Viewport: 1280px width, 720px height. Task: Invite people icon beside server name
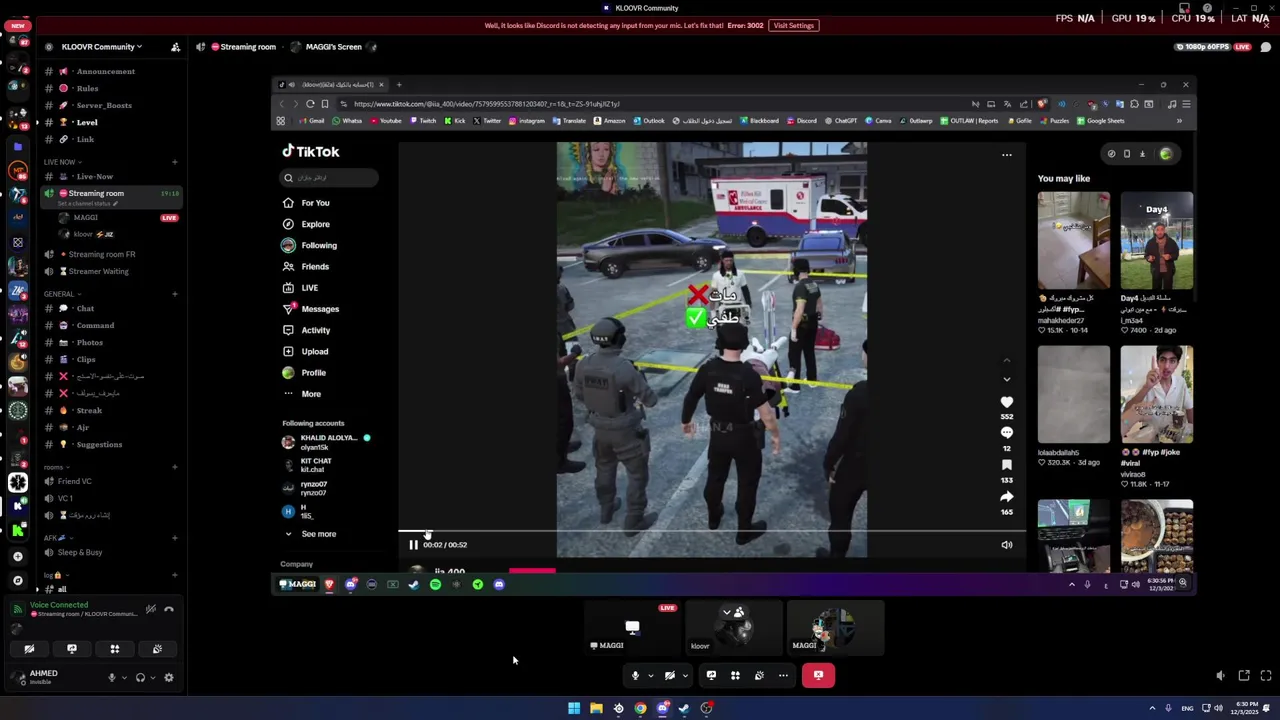[x=175, y=47]
